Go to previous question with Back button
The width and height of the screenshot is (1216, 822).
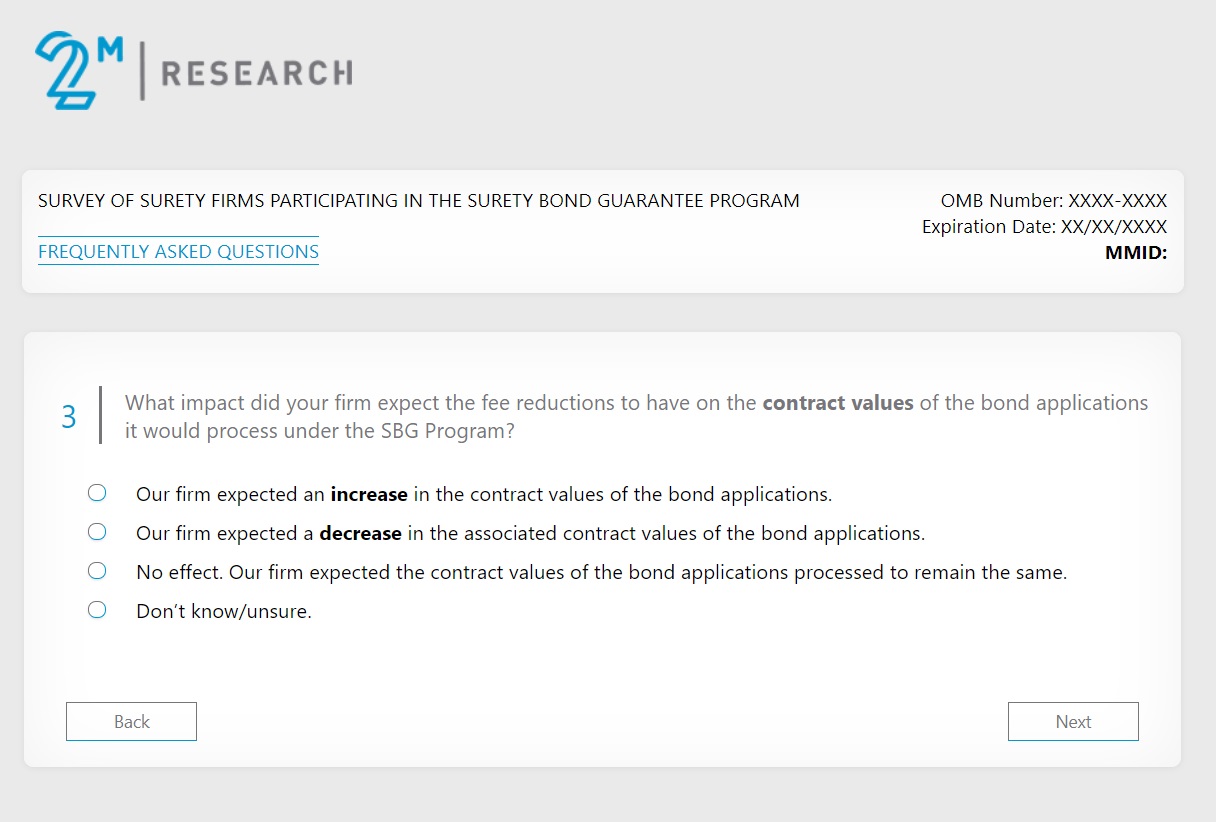[x=131, y=722]
